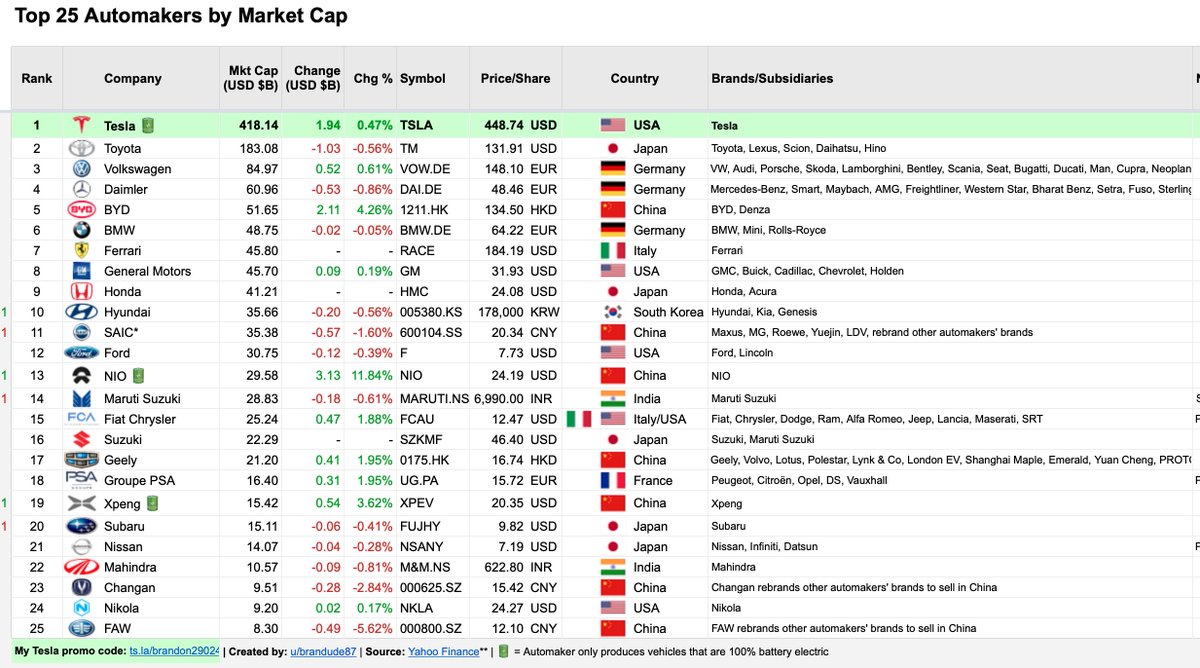This screenshot has width=1200, height=668.
Task: Click the NIO logo icon
Action: tap(81, 375)
